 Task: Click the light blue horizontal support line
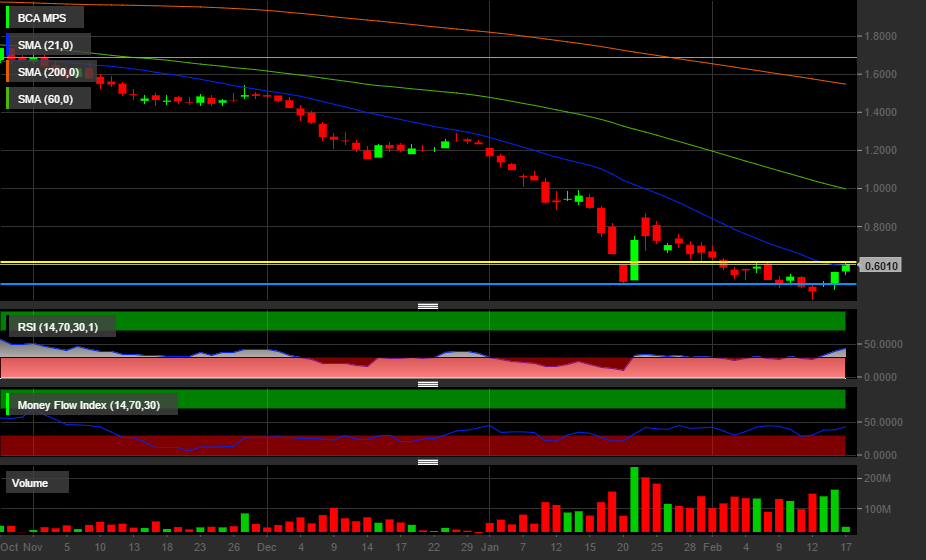pyautogui.click(x=428, y=284)
